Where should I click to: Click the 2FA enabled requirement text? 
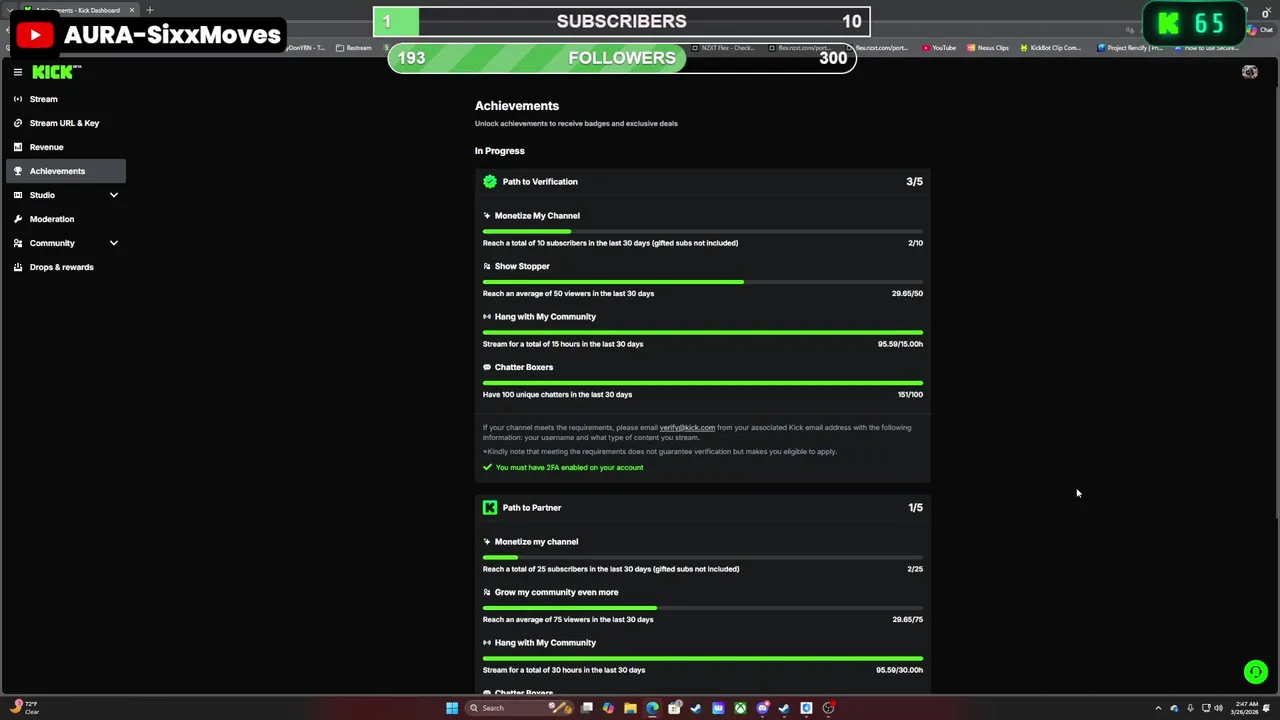(x=569, y=467)
